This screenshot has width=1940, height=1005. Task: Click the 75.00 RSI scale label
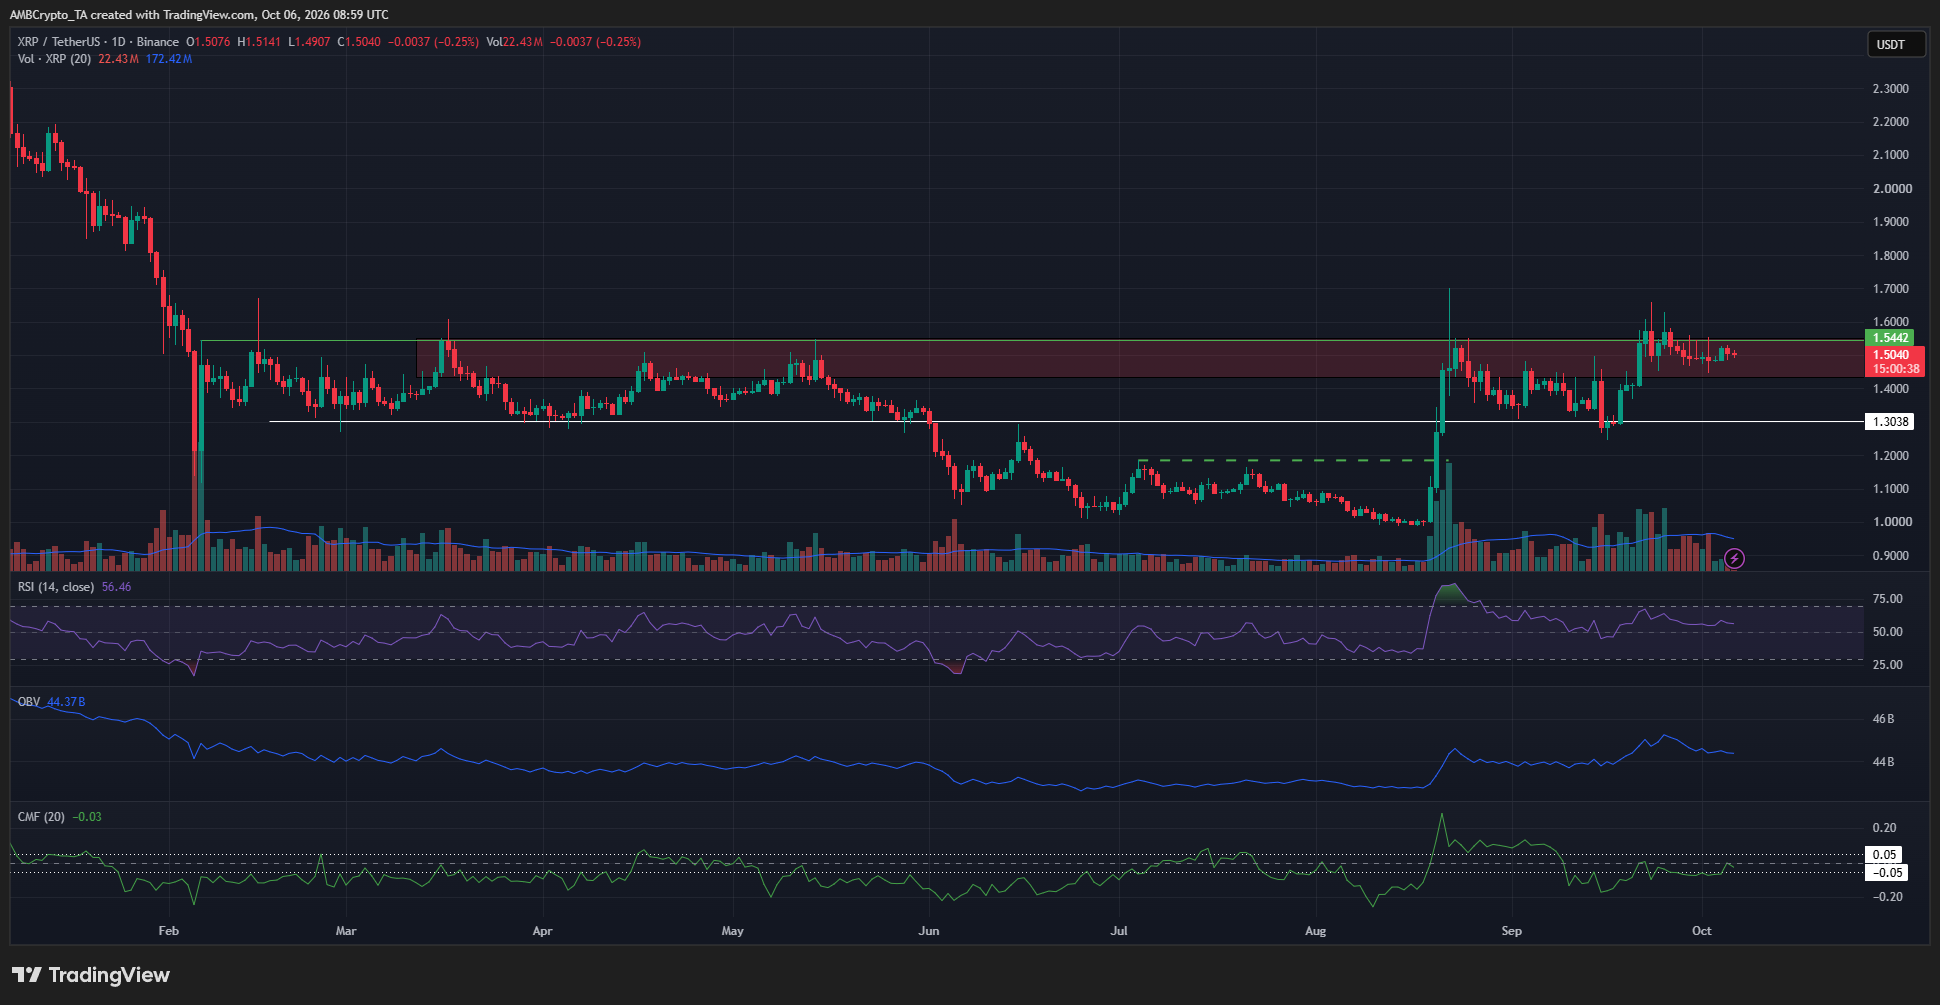(x=1887, y=599)
